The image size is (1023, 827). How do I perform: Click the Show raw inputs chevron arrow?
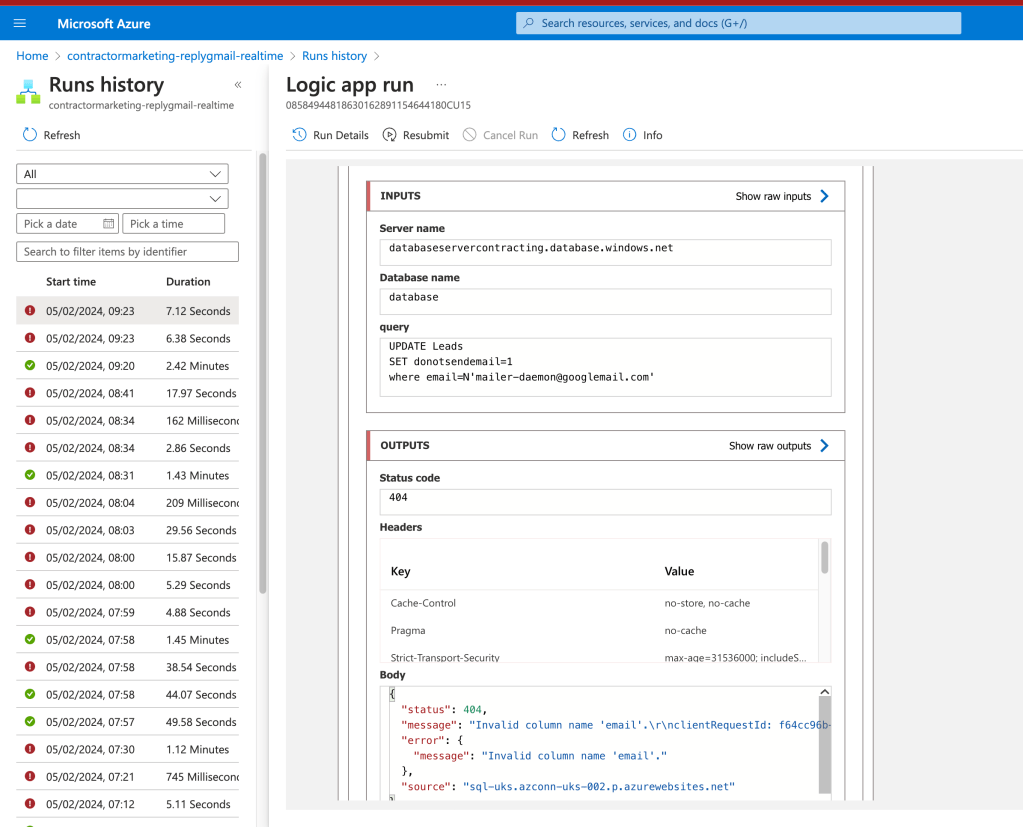tap(824, 196)
